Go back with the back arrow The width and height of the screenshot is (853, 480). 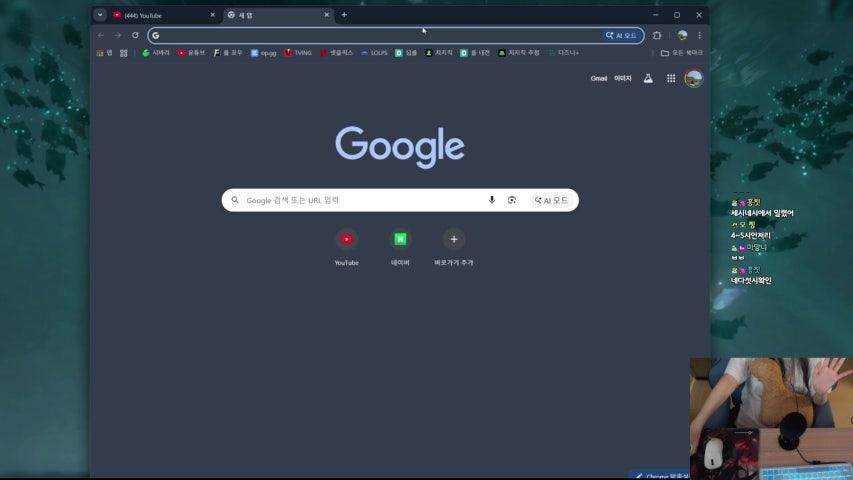click(x=101, y=35)
